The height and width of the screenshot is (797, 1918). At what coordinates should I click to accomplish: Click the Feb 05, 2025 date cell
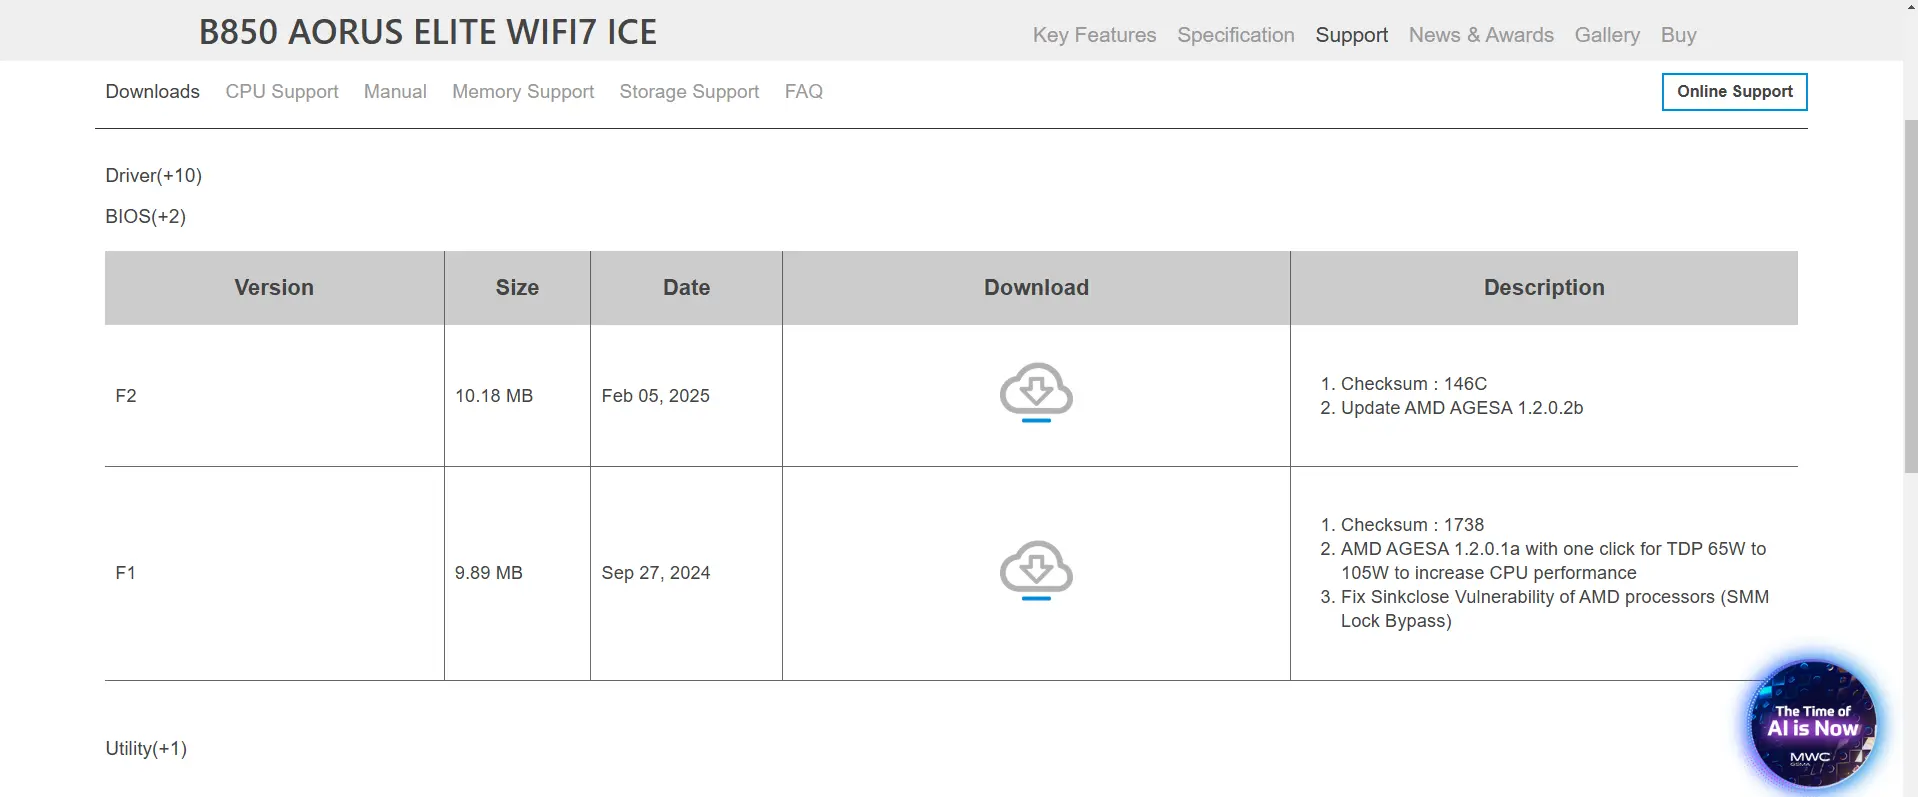coord(686,395)
